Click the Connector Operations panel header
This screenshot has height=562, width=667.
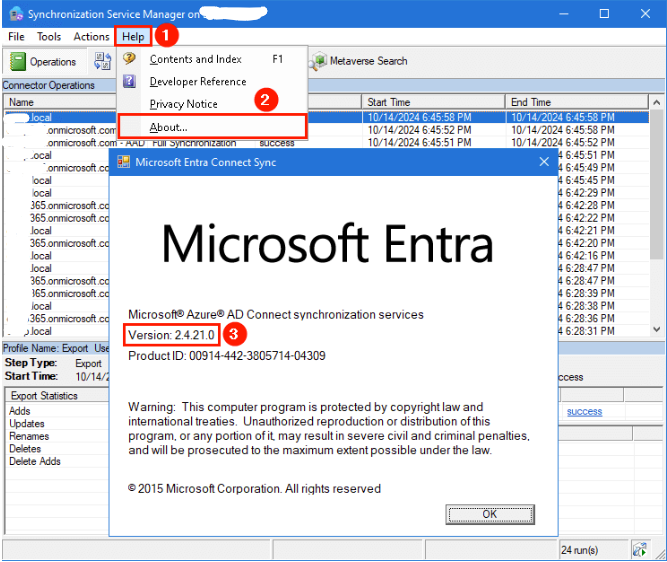(x=48, y=85)
